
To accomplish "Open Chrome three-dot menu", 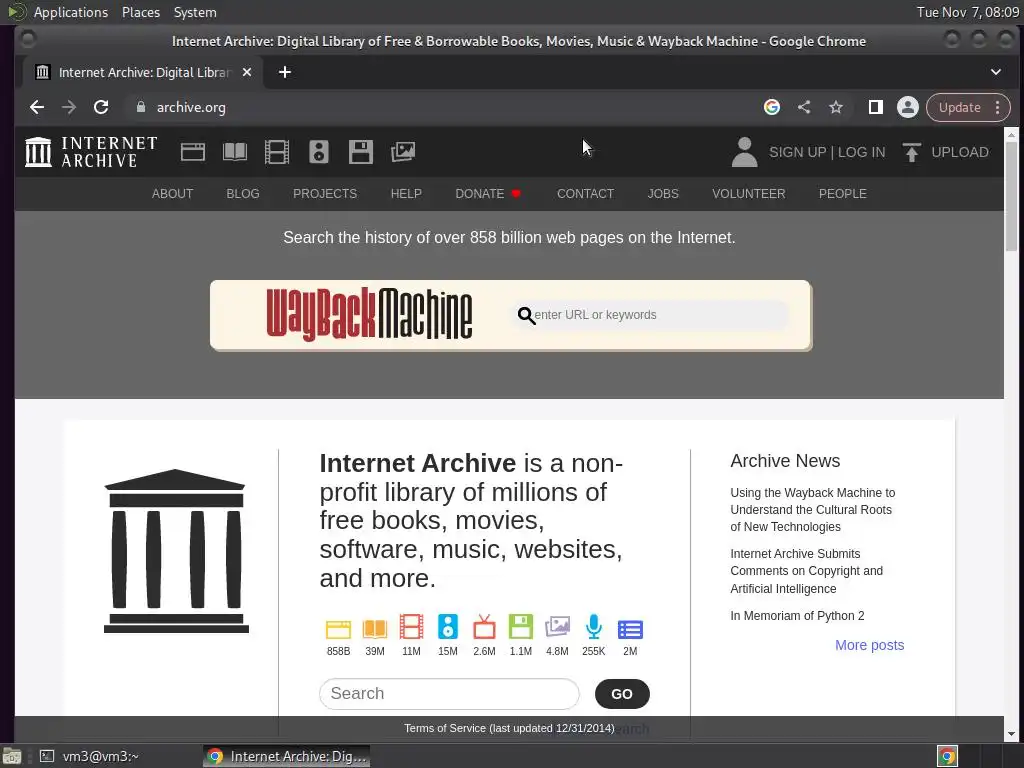I will (997, 107).
